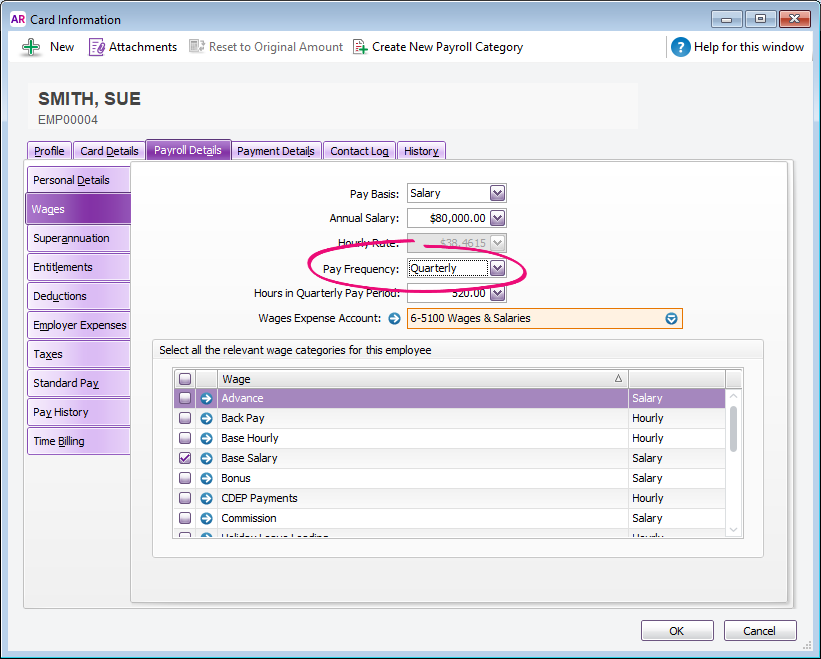This screenshot has width=821, height=659.
Task: Open Attachments from the toolbar
Action: point(97,47)
